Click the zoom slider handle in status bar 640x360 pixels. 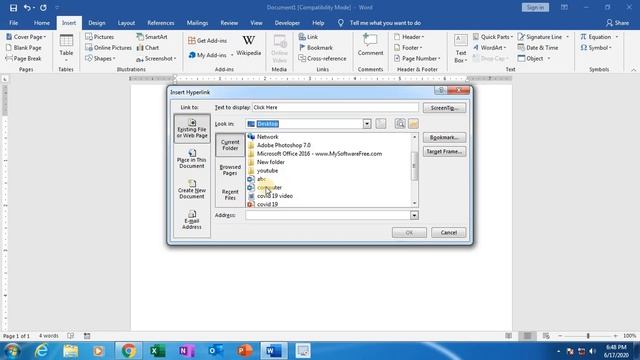pyautogui.click(x=588, y=336)
